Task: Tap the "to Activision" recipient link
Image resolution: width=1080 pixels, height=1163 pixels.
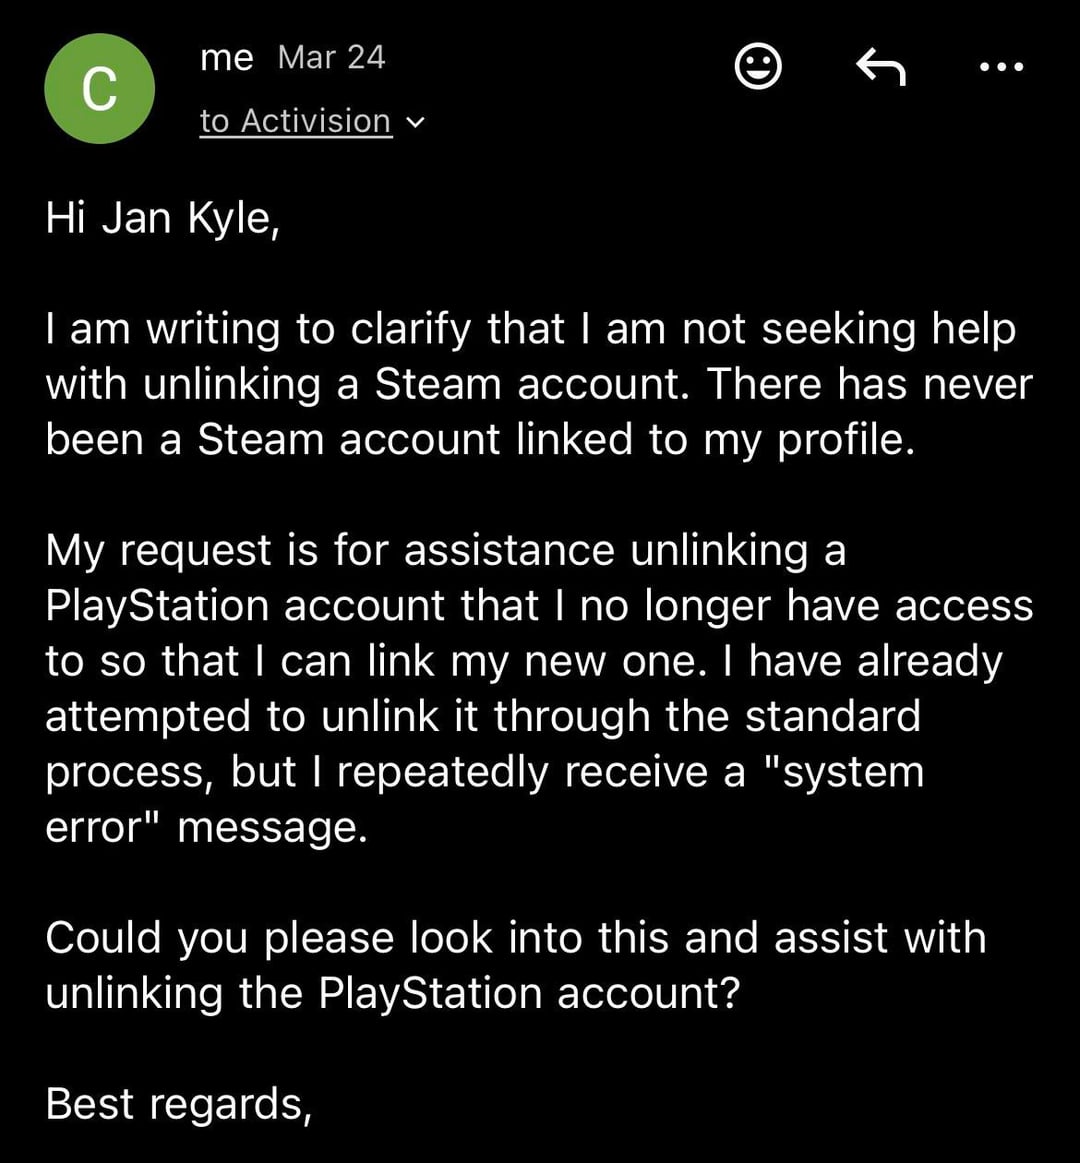Action: tap(295, 121)
